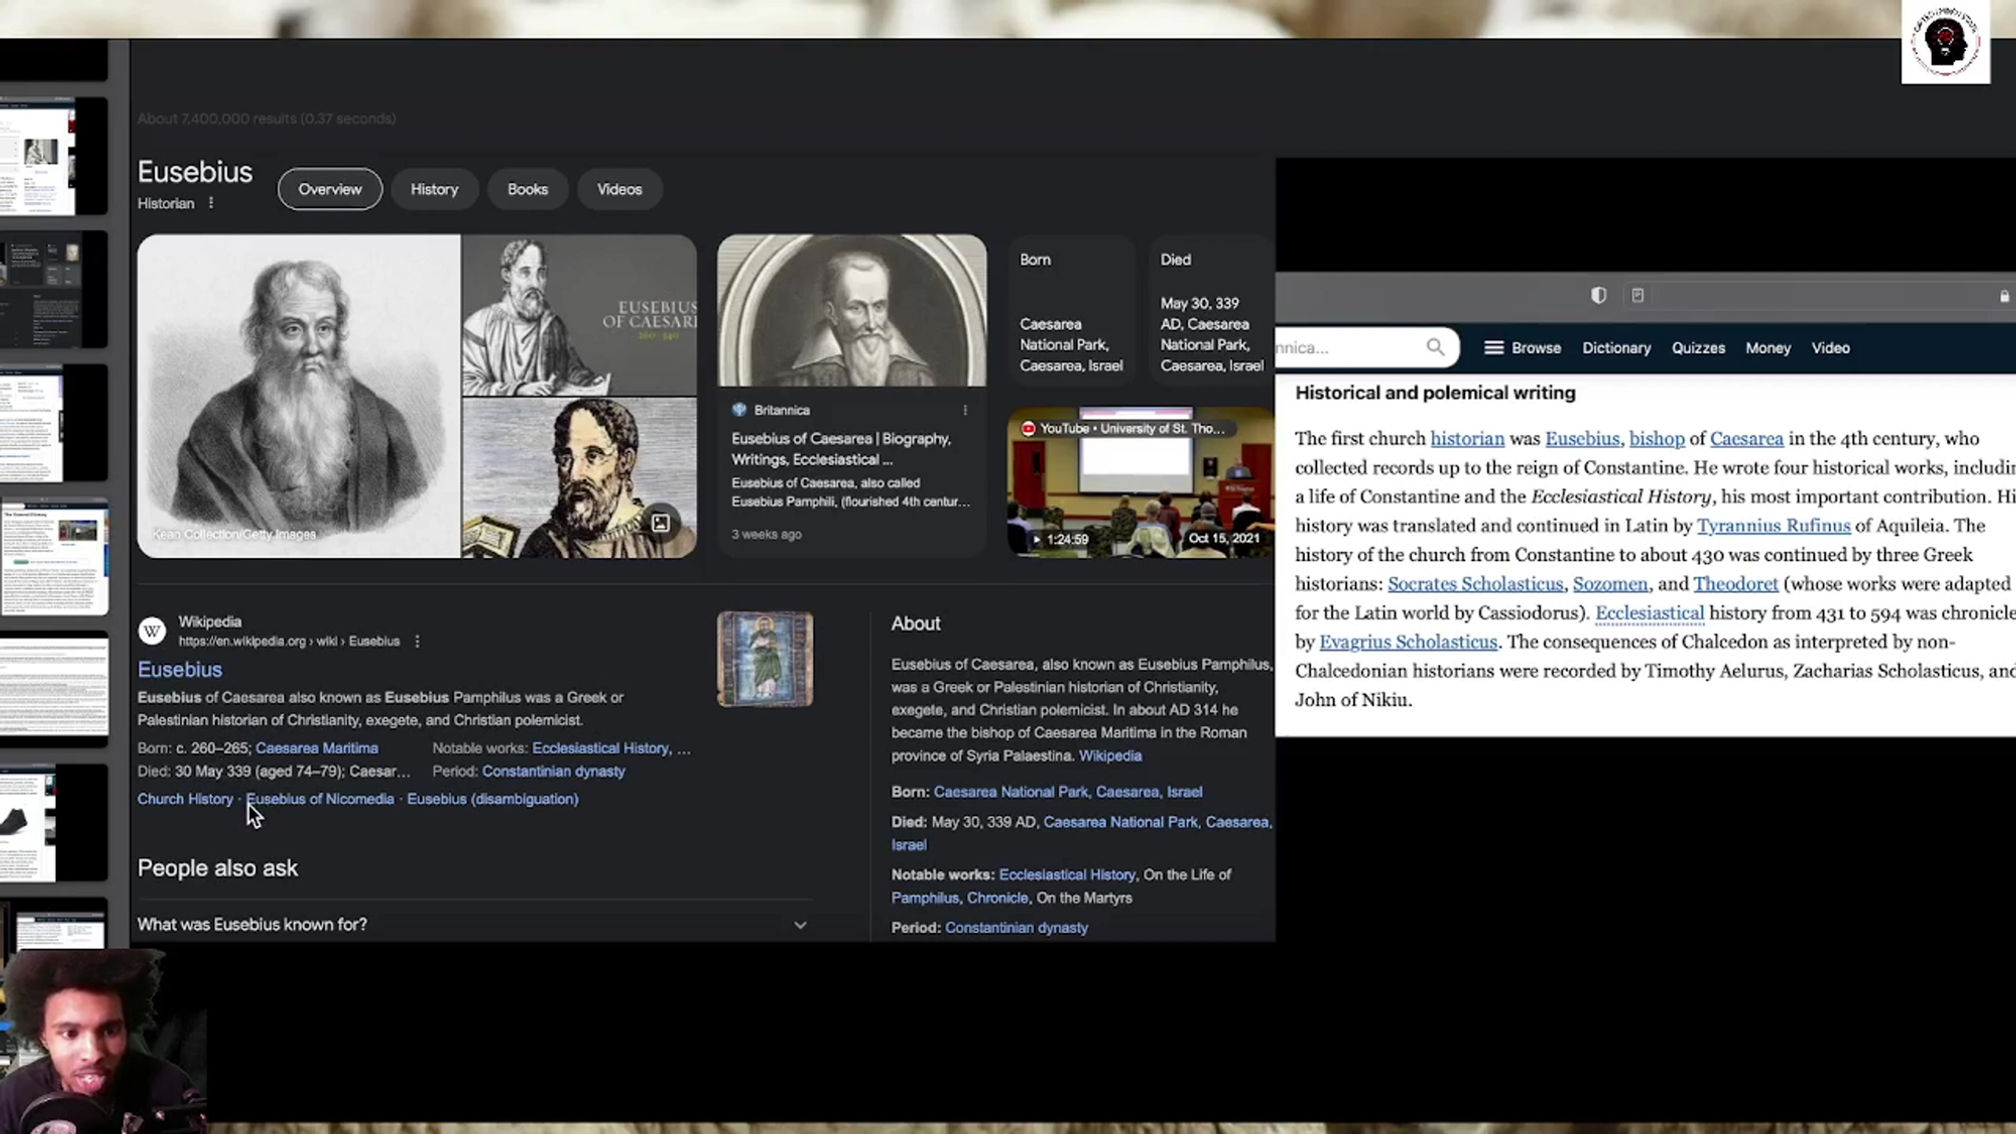This screenshot has height=1134, width=2016.
Task: Click the Born information card
Action: click(x=1071, y=311)
